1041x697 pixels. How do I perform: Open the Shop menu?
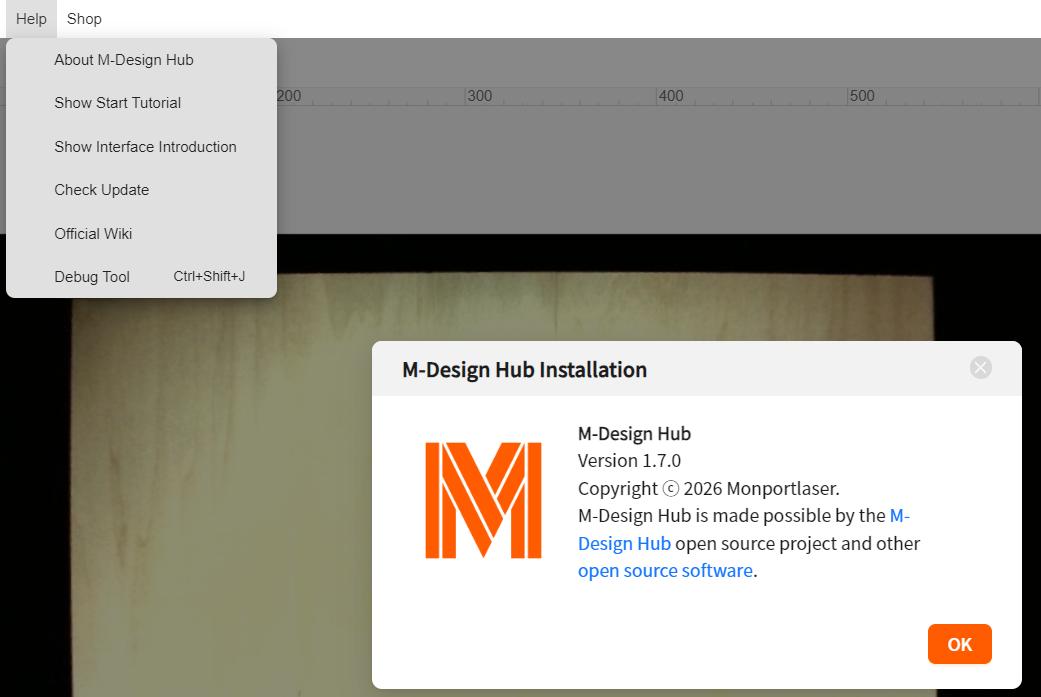pos(84,19)
